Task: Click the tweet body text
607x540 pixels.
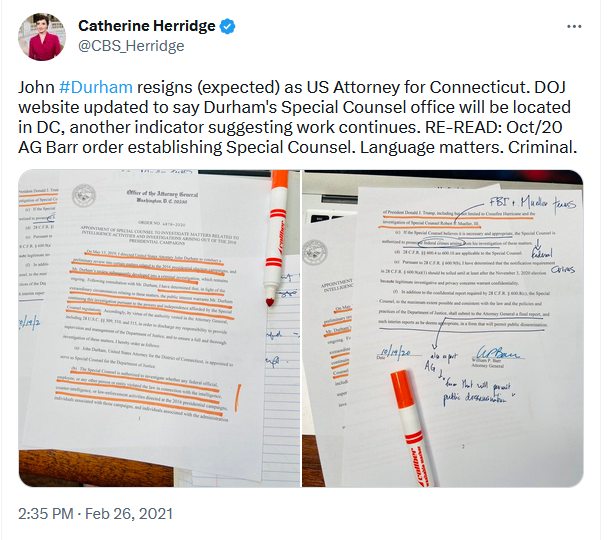Action: (297, 117)
